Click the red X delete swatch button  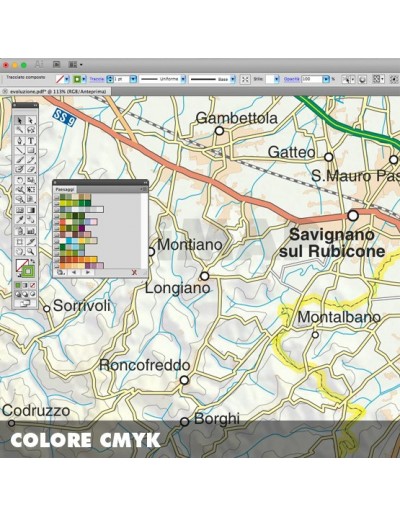[134, 272]
